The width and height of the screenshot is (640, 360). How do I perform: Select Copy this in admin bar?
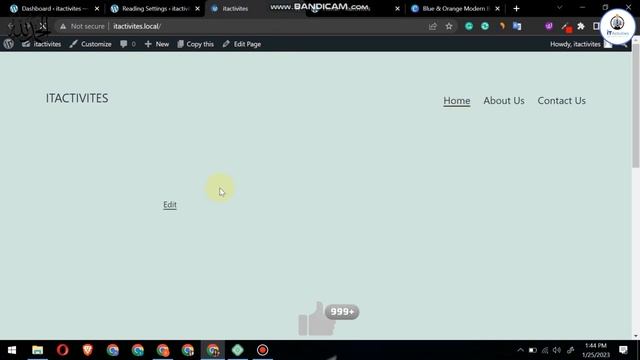[196, 44]
